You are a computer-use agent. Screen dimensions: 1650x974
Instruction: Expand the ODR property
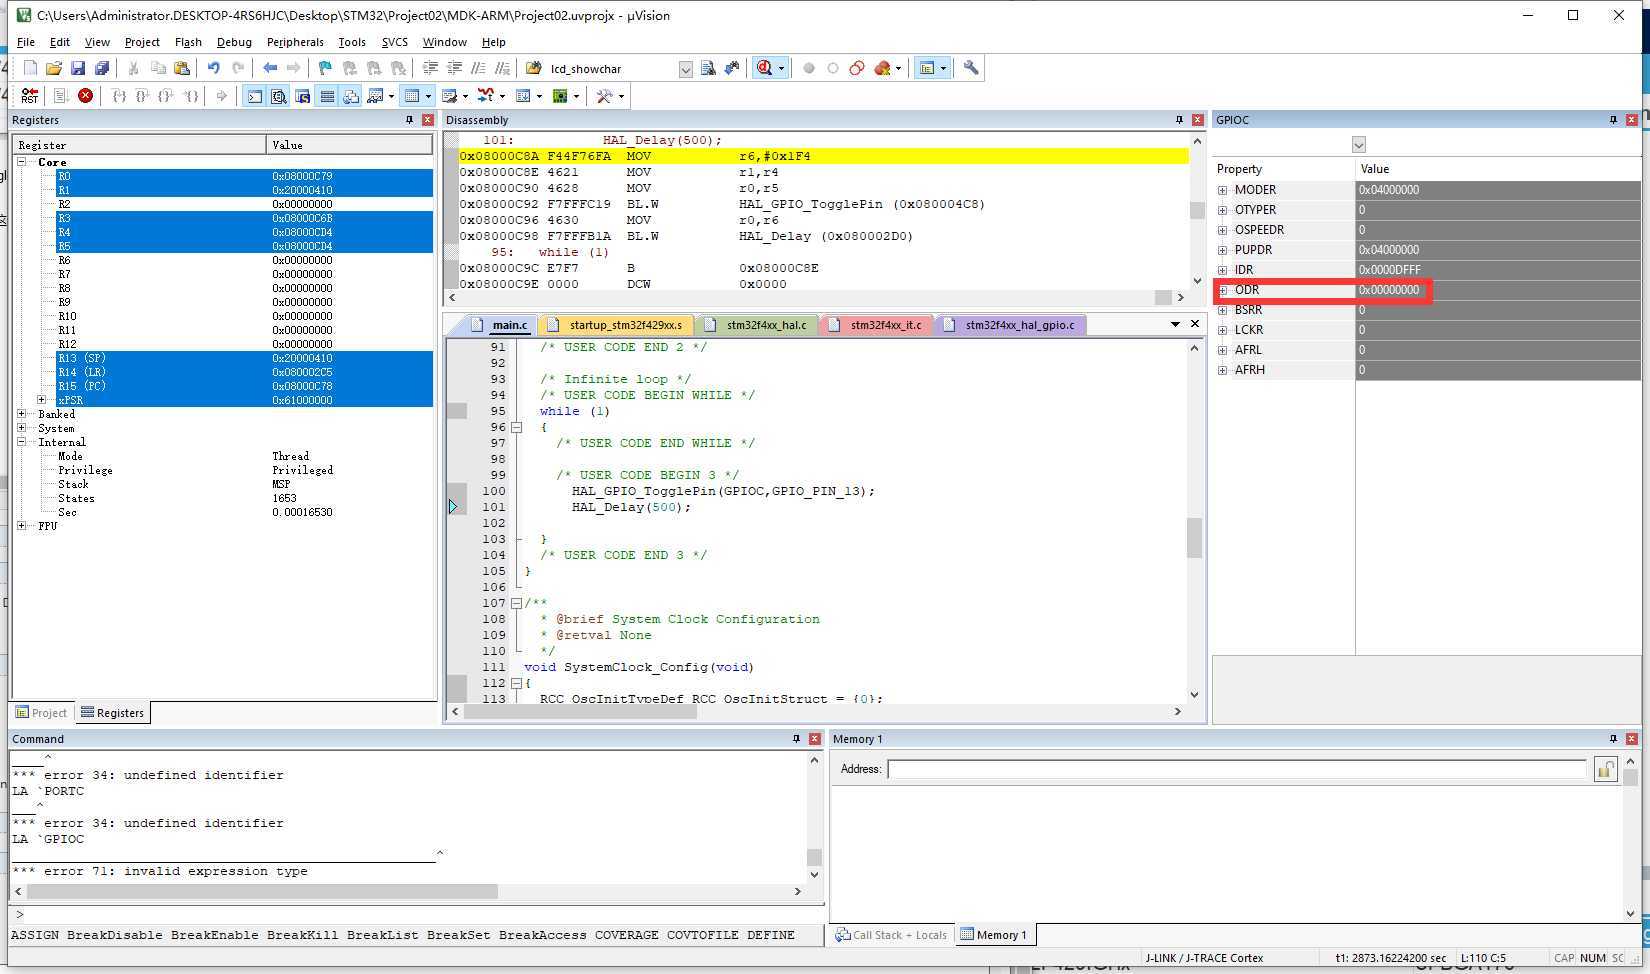click(1222, 290)
